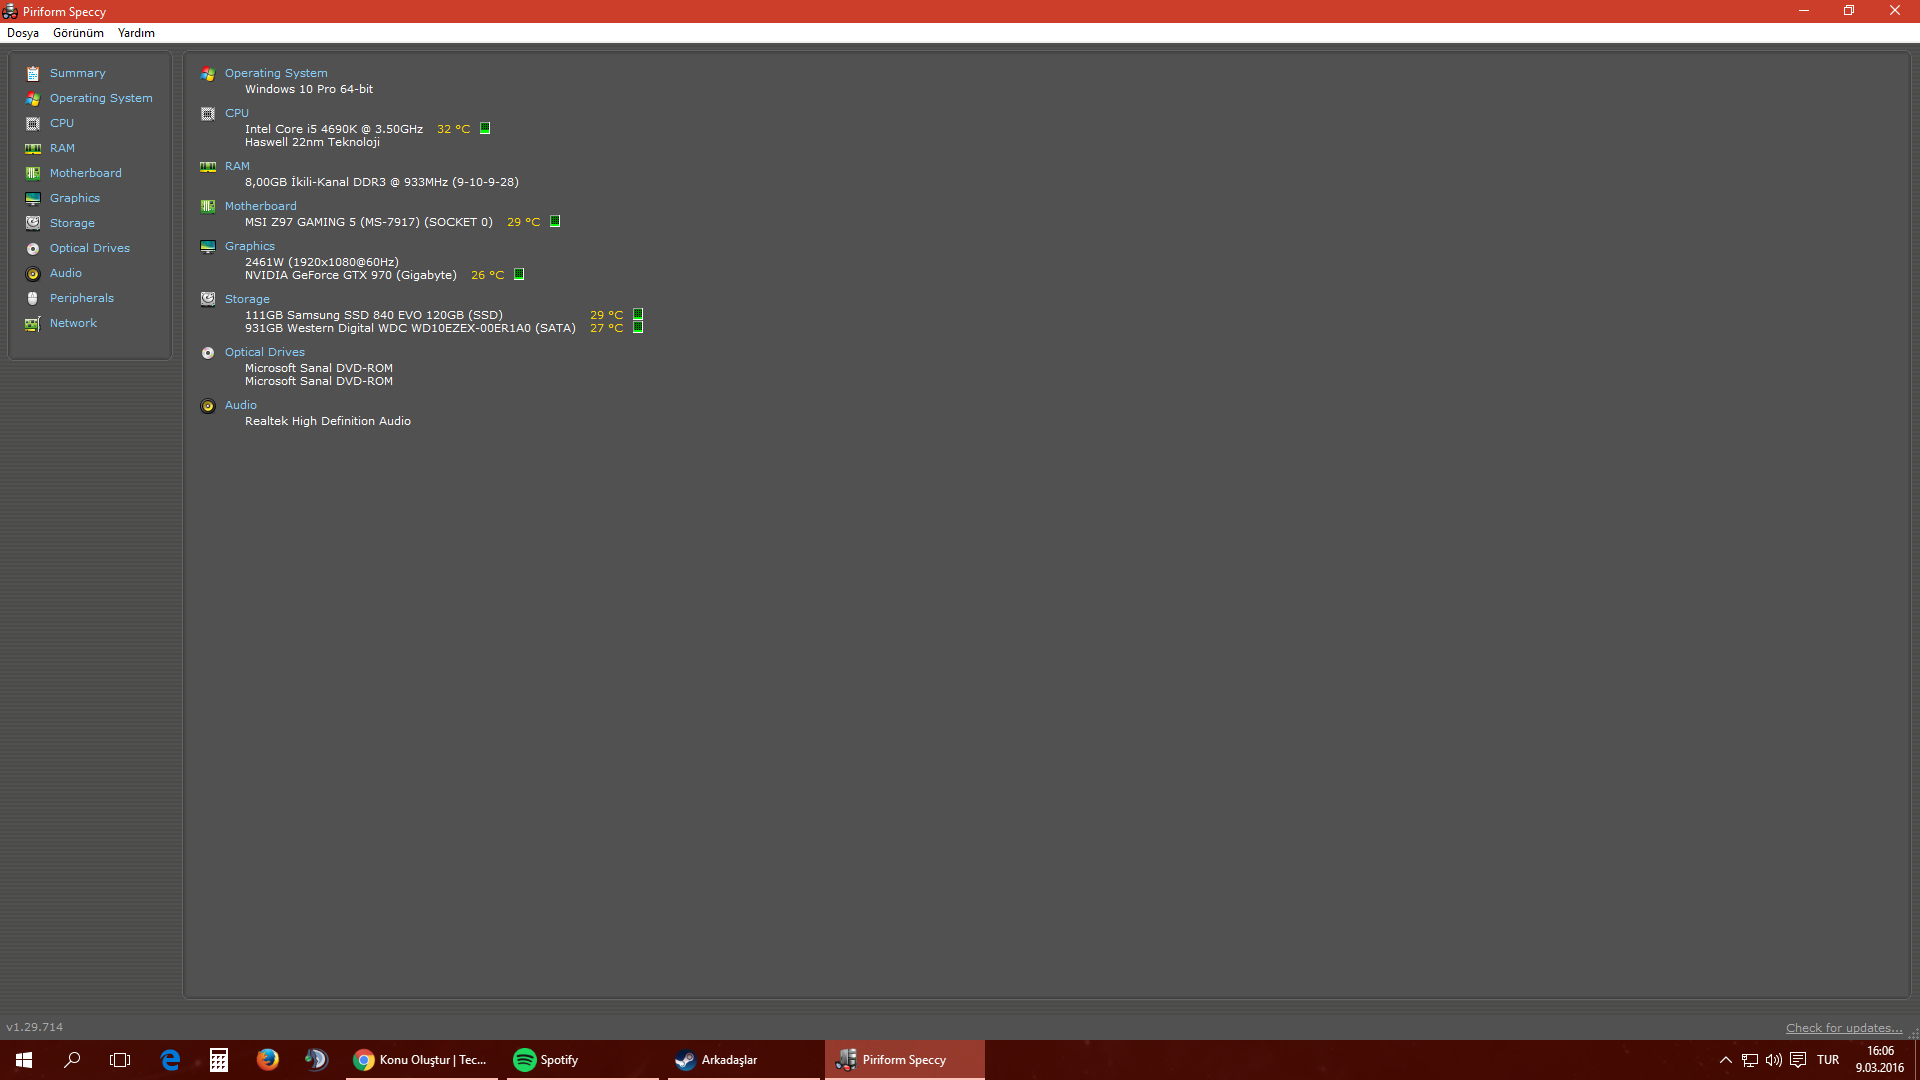The image size is (1920, 1080).
Task: Click the Audio speaker icon in the sidebar
Action: point(33,274)
